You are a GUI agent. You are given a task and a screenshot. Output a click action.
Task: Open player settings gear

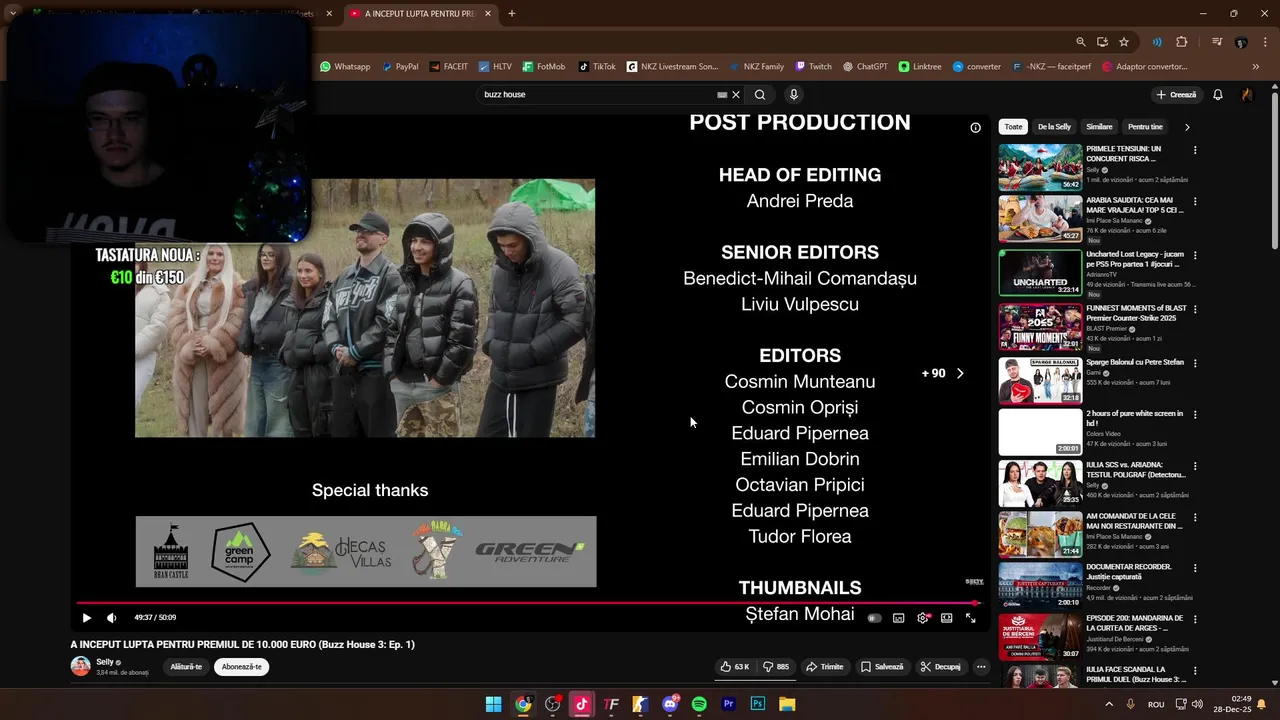pyautogui.click(x=923, y=618)
